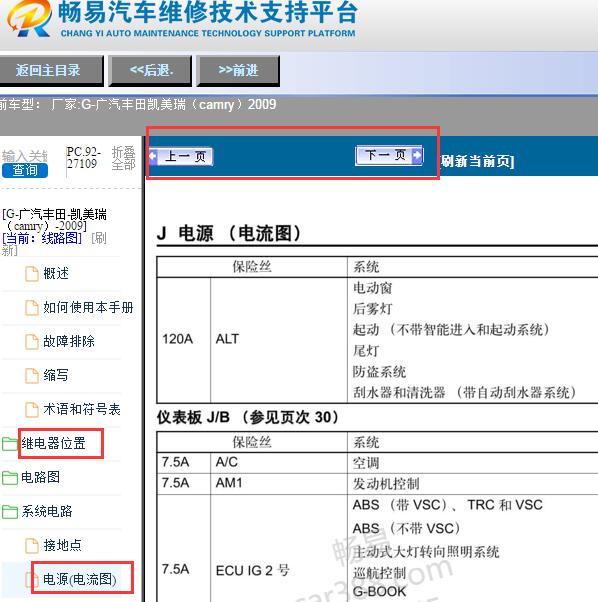Click folder icon beside 系统电路
598x602 pixels.
coord(10,511)
